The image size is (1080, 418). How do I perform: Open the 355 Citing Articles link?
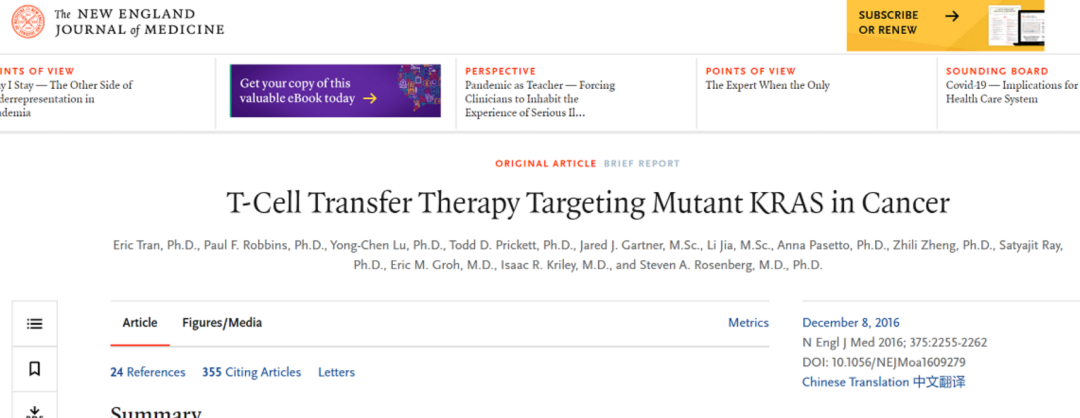pos(251,373)
